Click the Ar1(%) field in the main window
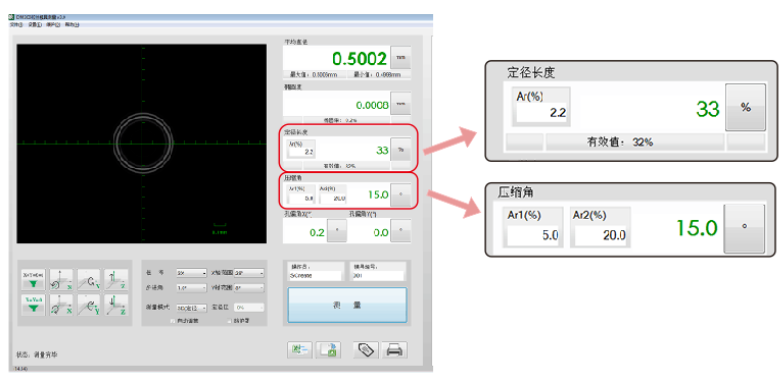783x377 pixels. point(301,198)
